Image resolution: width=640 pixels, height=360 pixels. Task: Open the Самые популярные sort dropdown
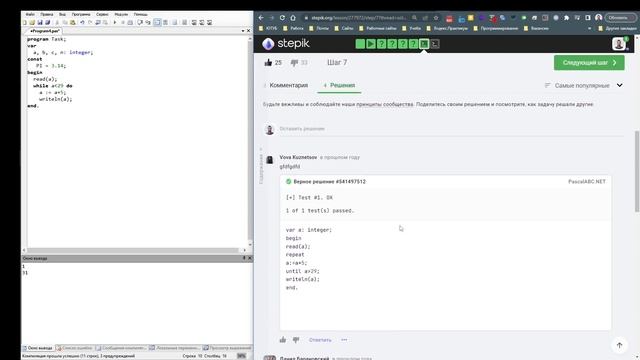(x=584, y=85)
